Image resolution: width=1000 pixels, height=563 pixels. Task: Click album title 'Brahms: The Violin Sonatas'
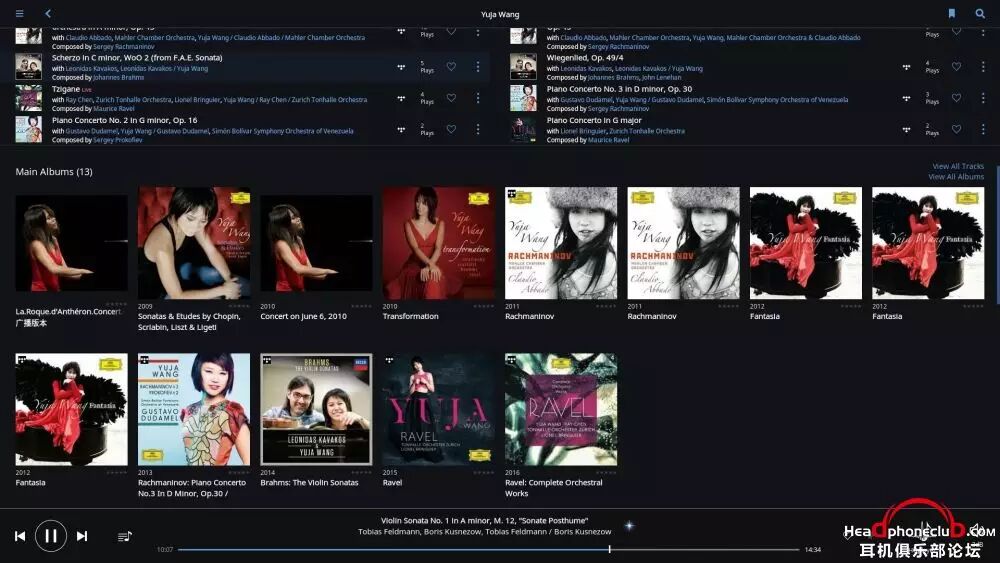pyautogui.click(x=309, y=483)
